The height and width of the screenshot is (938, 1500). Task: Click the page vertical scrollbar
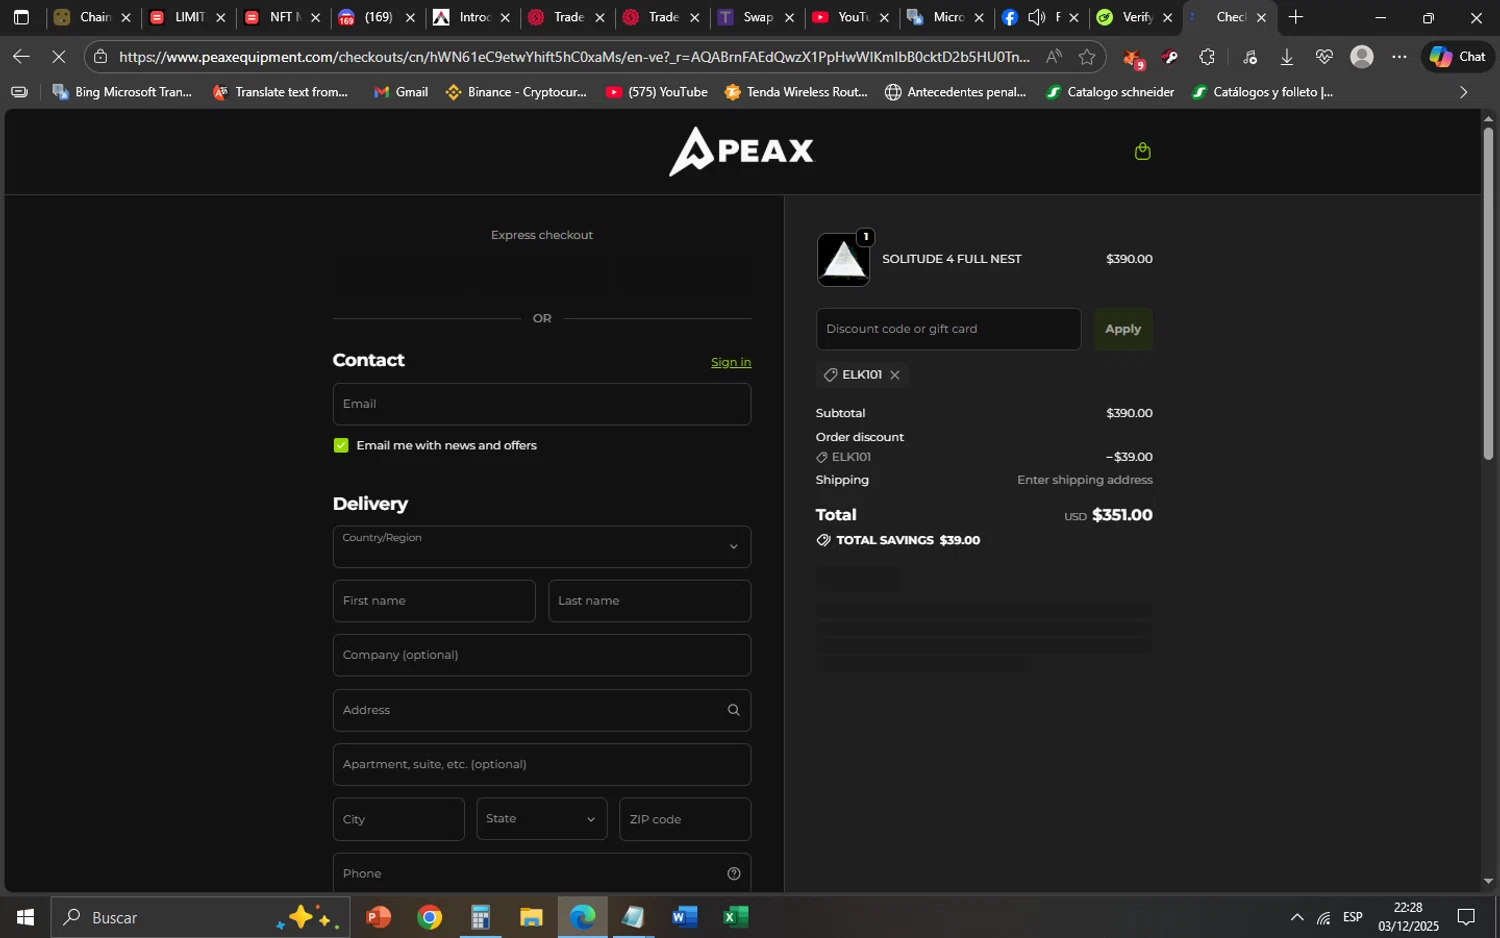[1488, 293]
